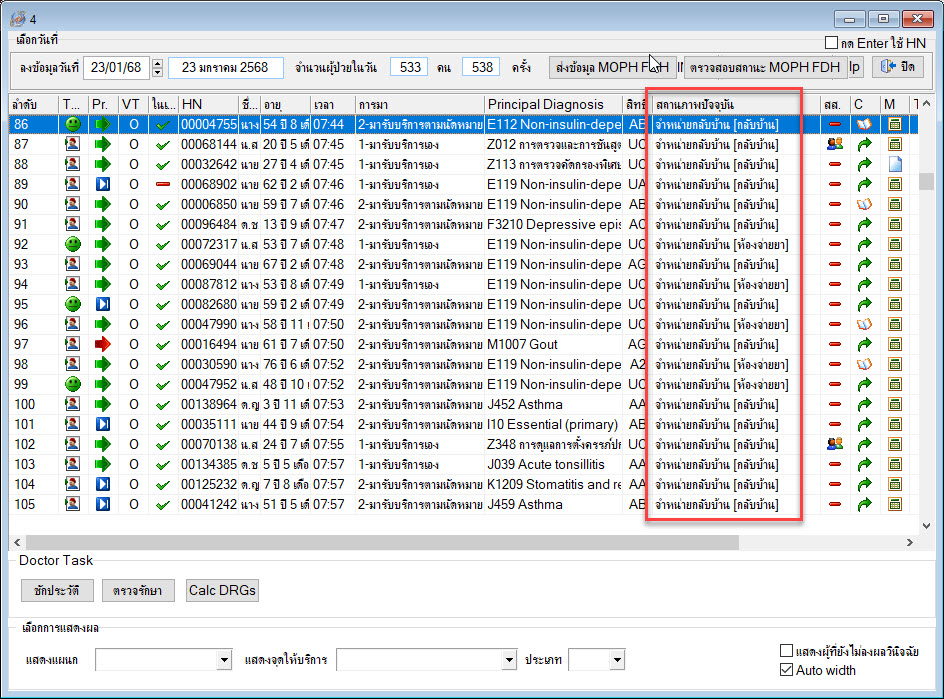This screenshot has height=699, width=944.
Task: Click two-people icon in row 87
Action: click(x=835, y=144)
